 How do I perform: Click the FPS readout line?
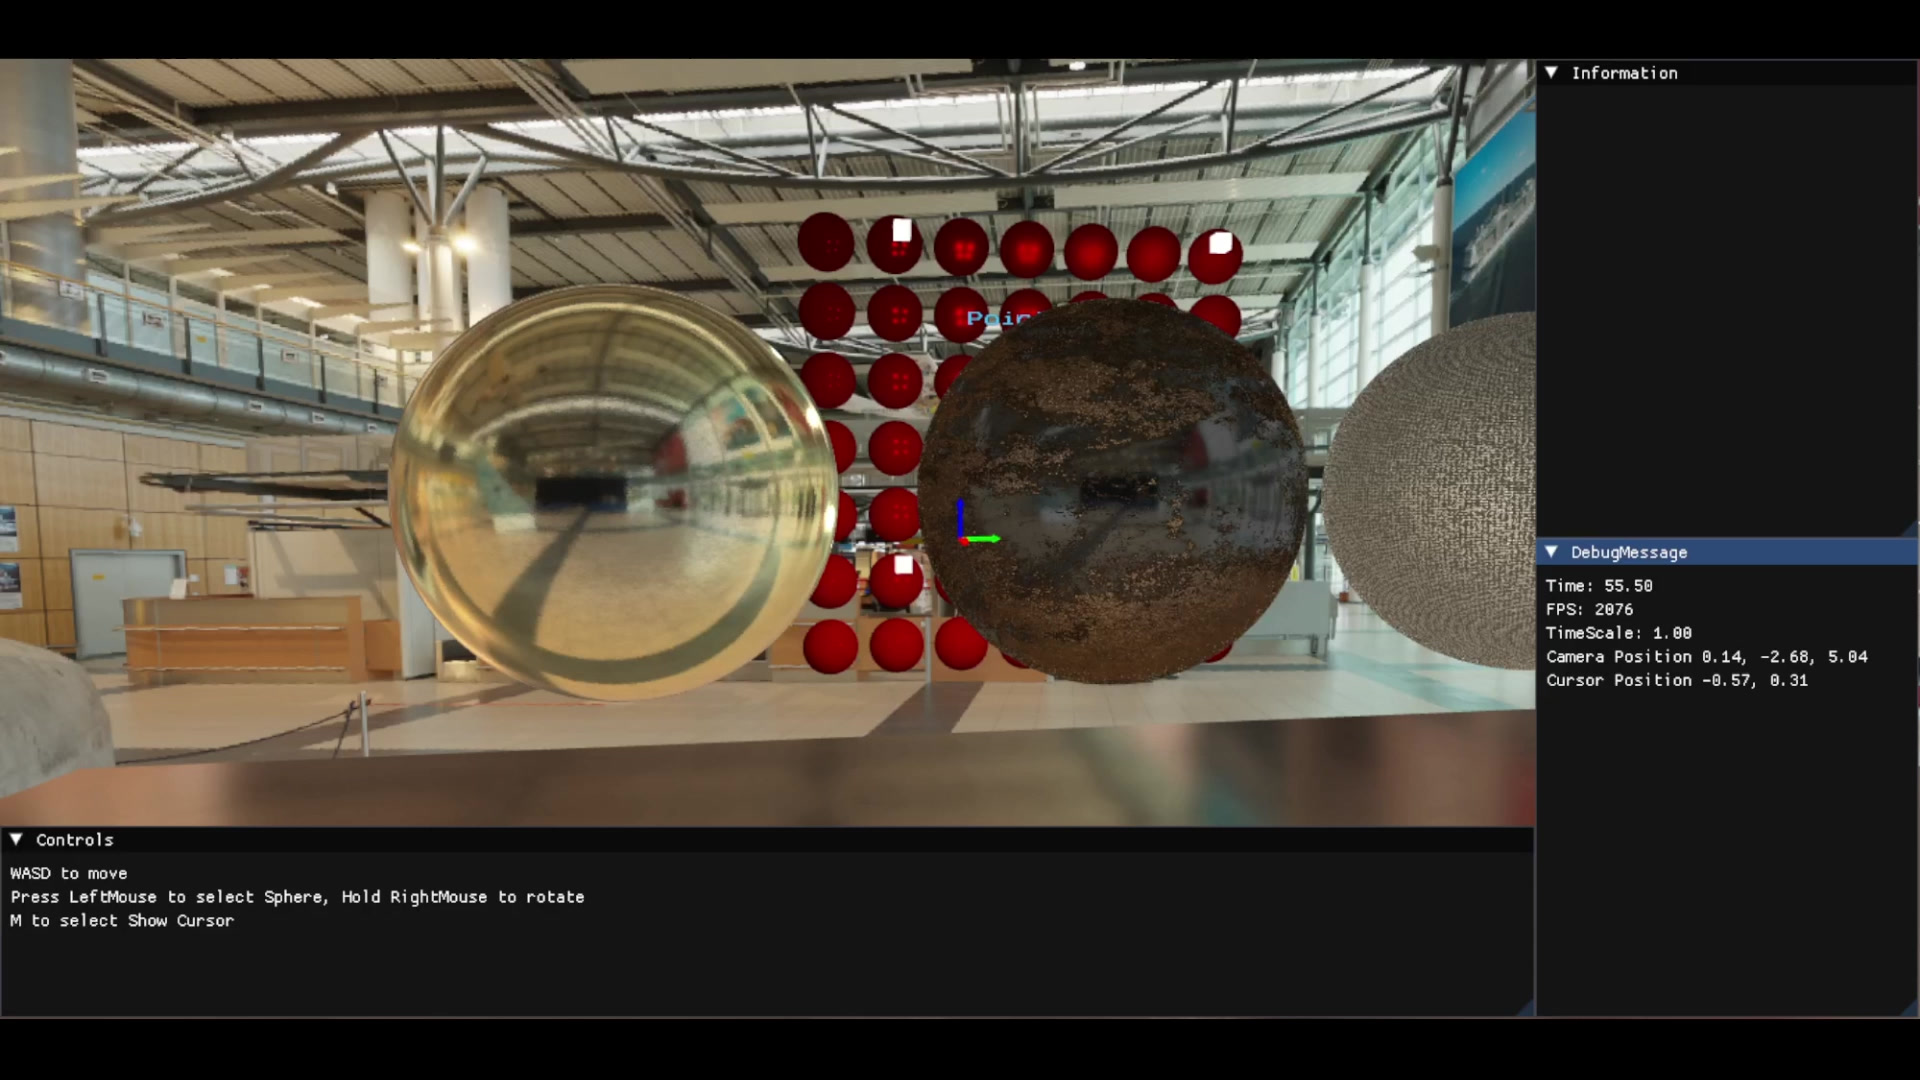coord(1589,609)
